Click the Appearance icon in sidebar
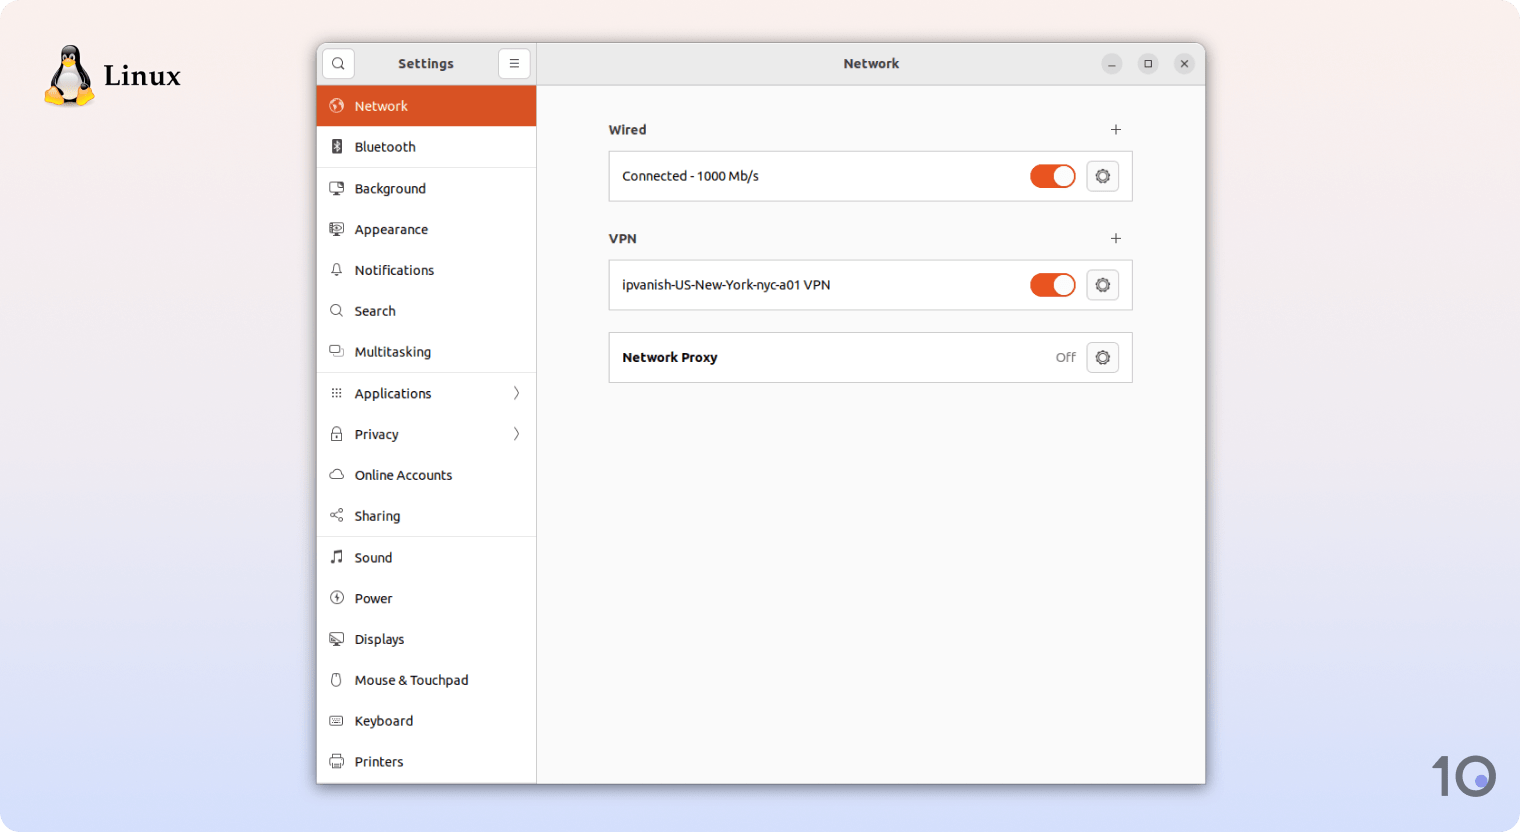This screenshot has height=832, width=1520. (337, 229)
